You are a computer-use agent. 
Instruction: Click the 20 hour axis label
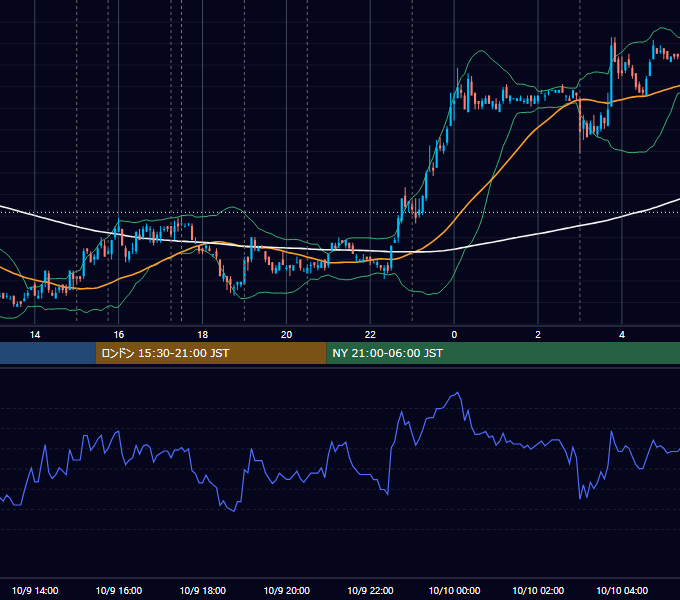tap(286, 335)
